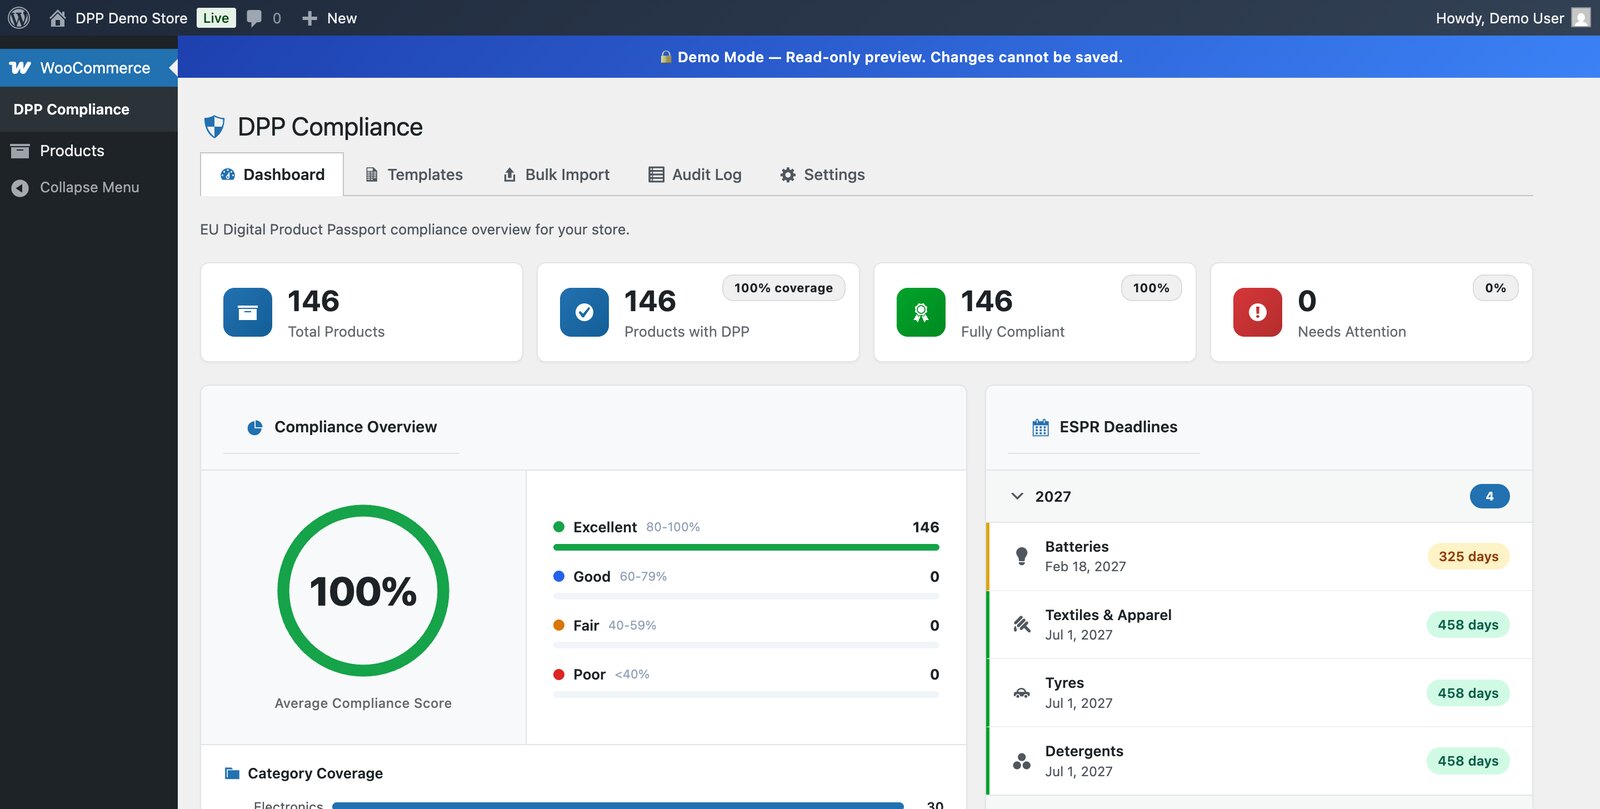This screenshot has width=1600, height=809.
Task: Click the Excellent green progress bar
Action: point(746,547)
